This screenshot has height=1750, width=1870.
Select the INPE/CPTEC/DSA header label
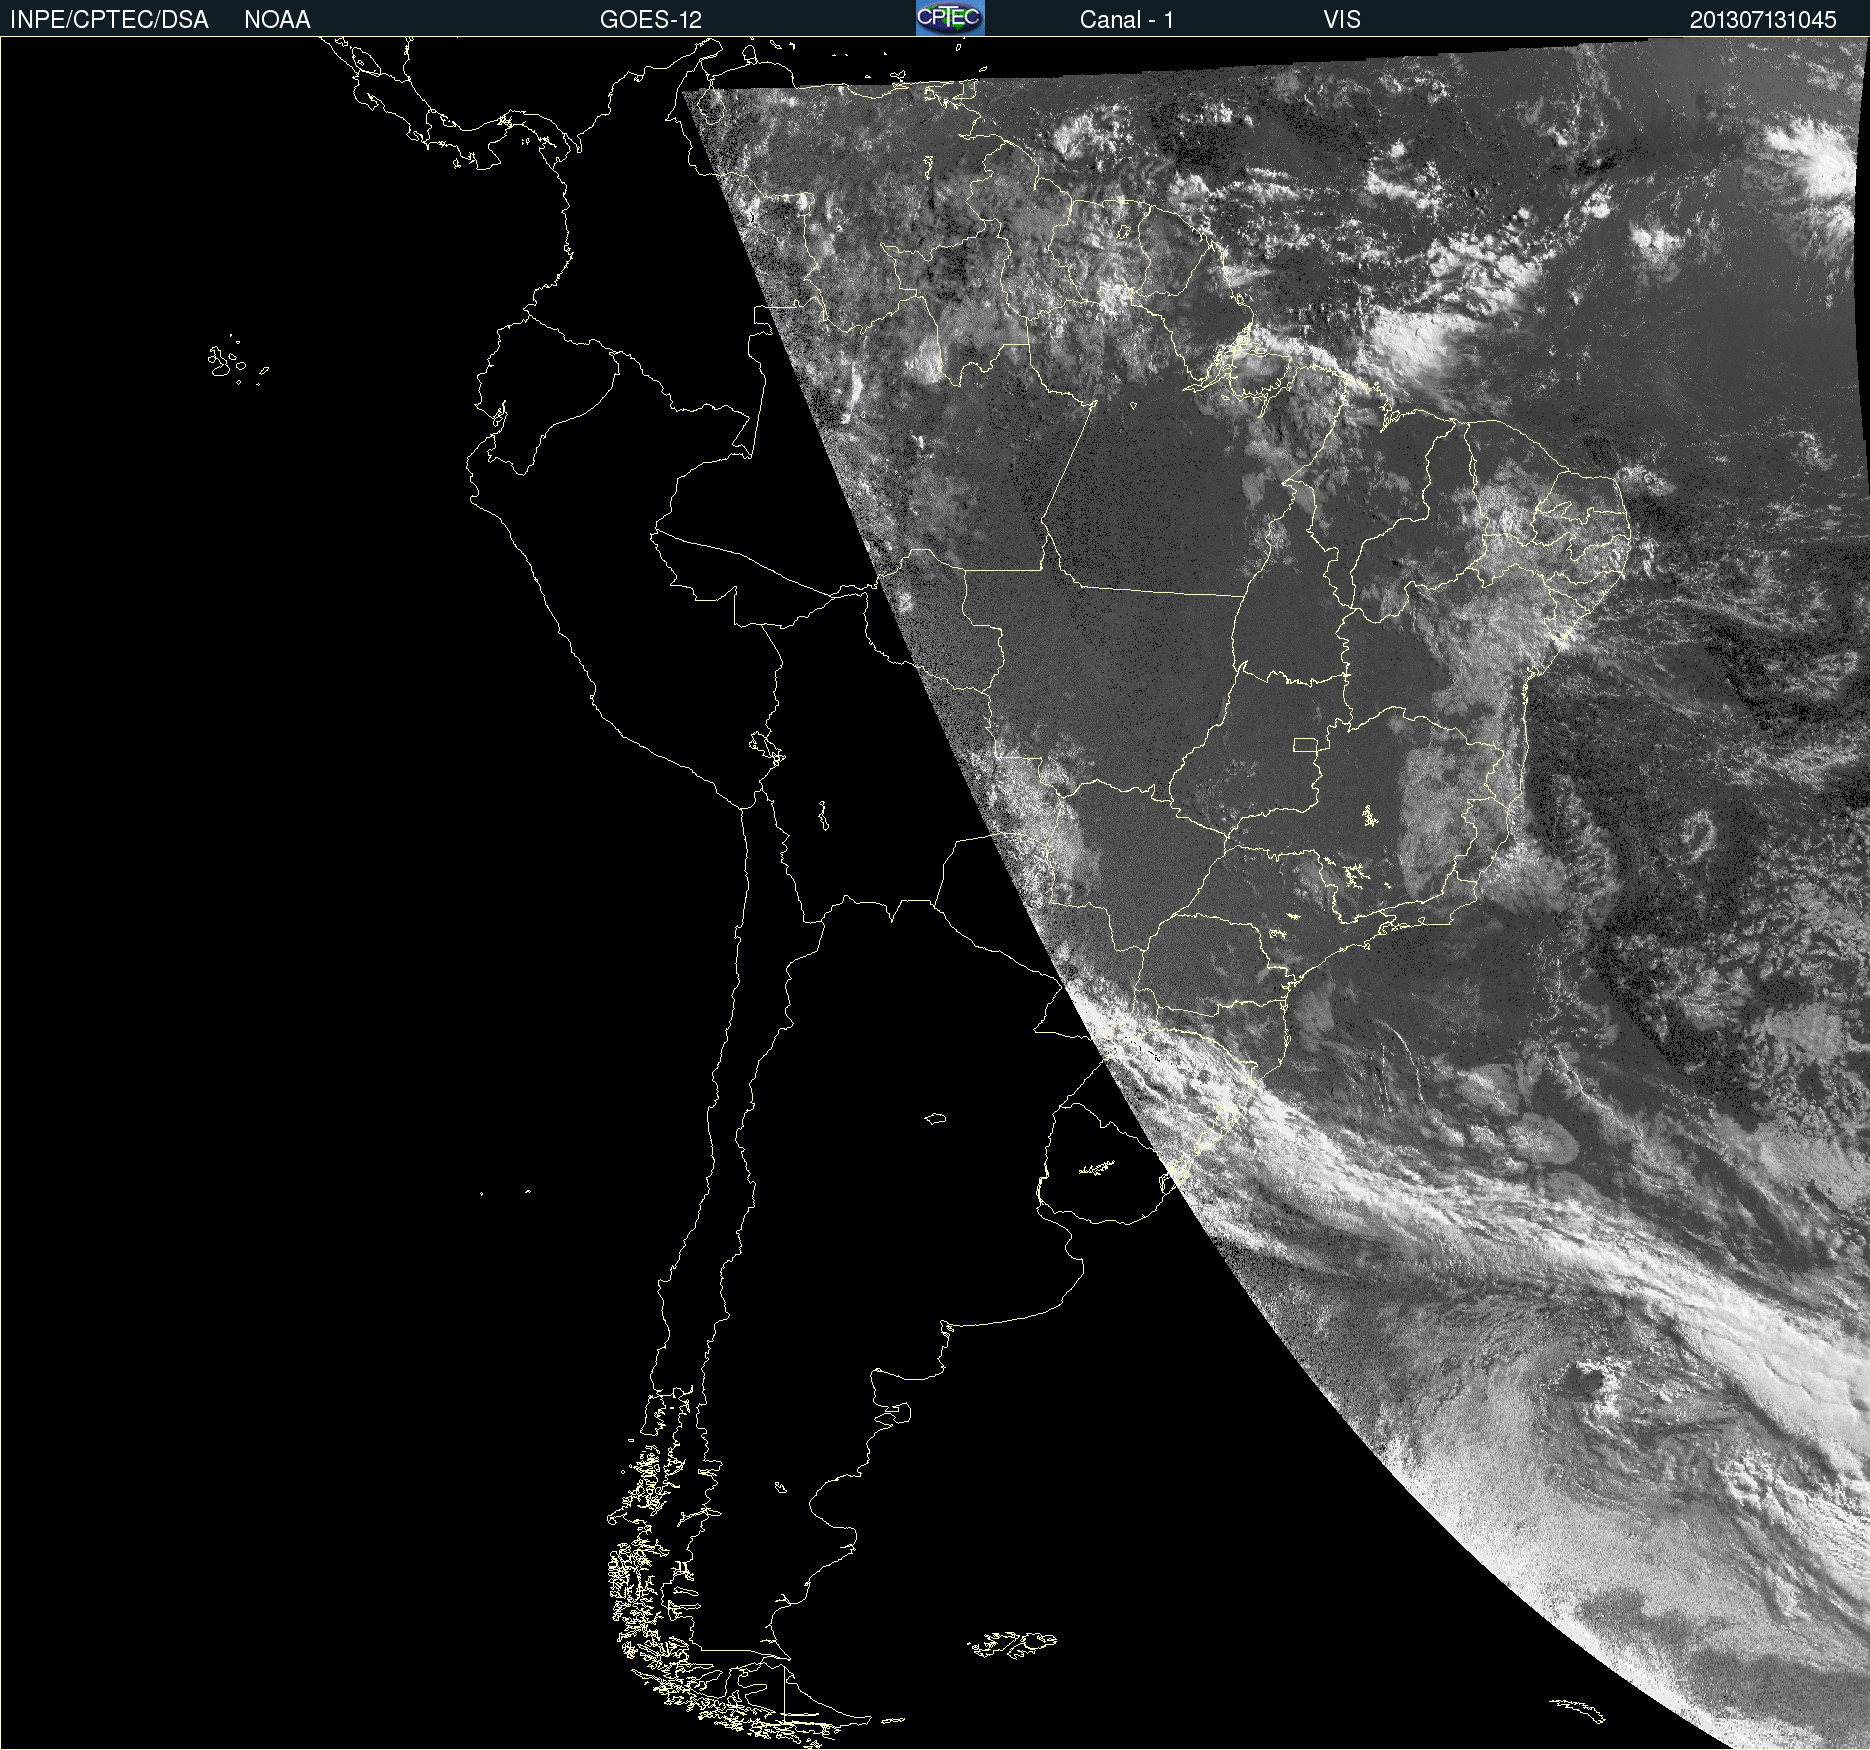pos(109,20)
